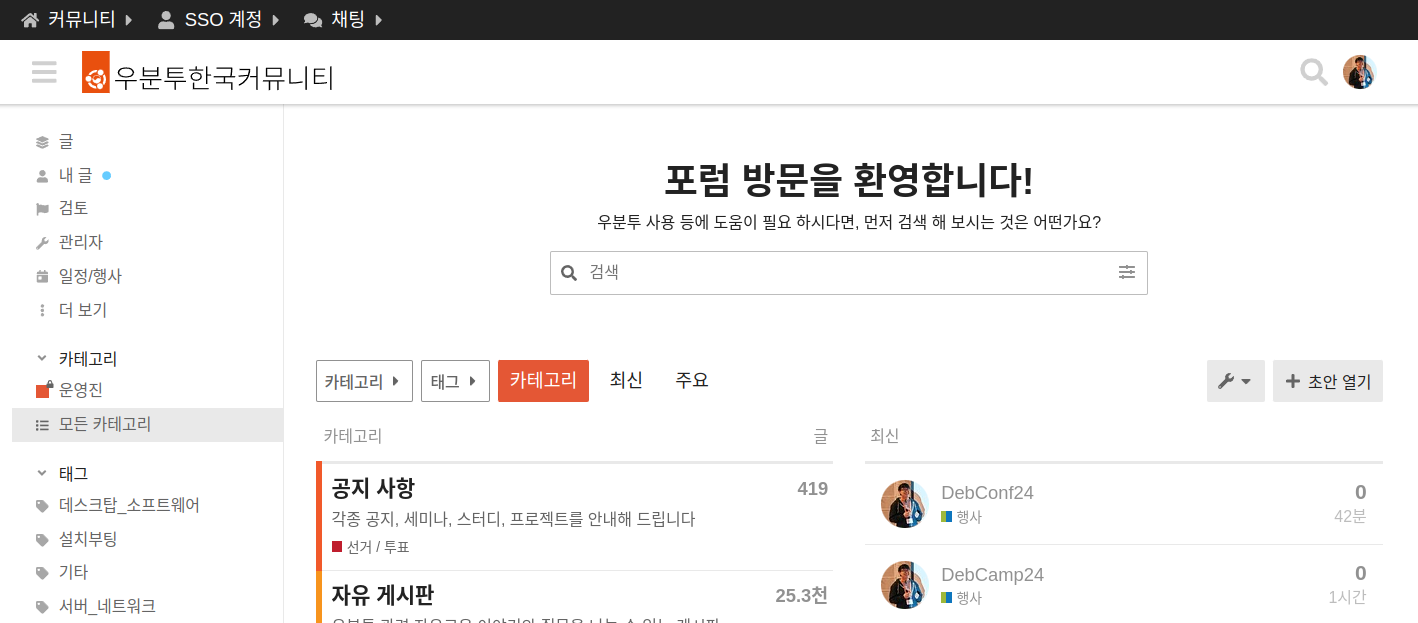
Task: Click the DebConf24 poster avatar
Action: click(905, 504)
